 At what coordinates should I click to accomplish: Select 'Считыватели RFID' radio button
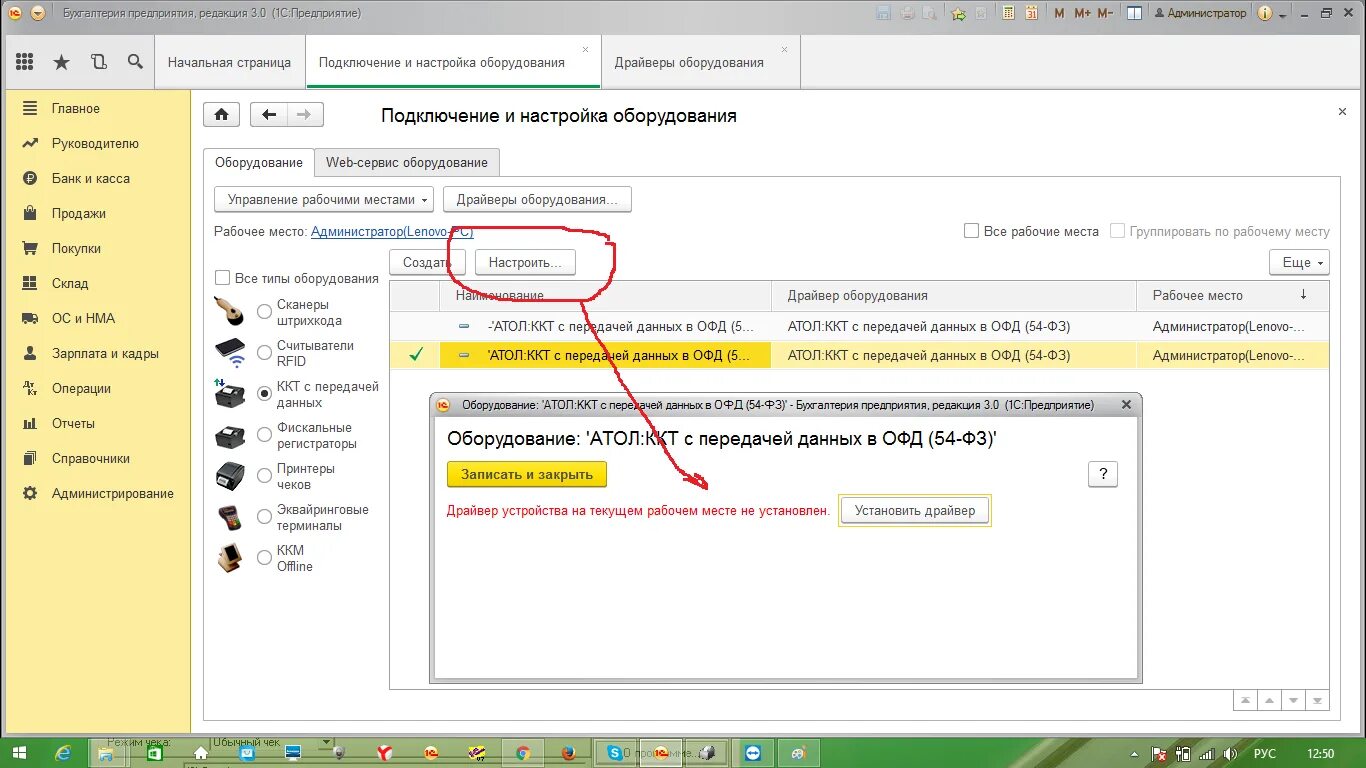(x=264, y=353)
